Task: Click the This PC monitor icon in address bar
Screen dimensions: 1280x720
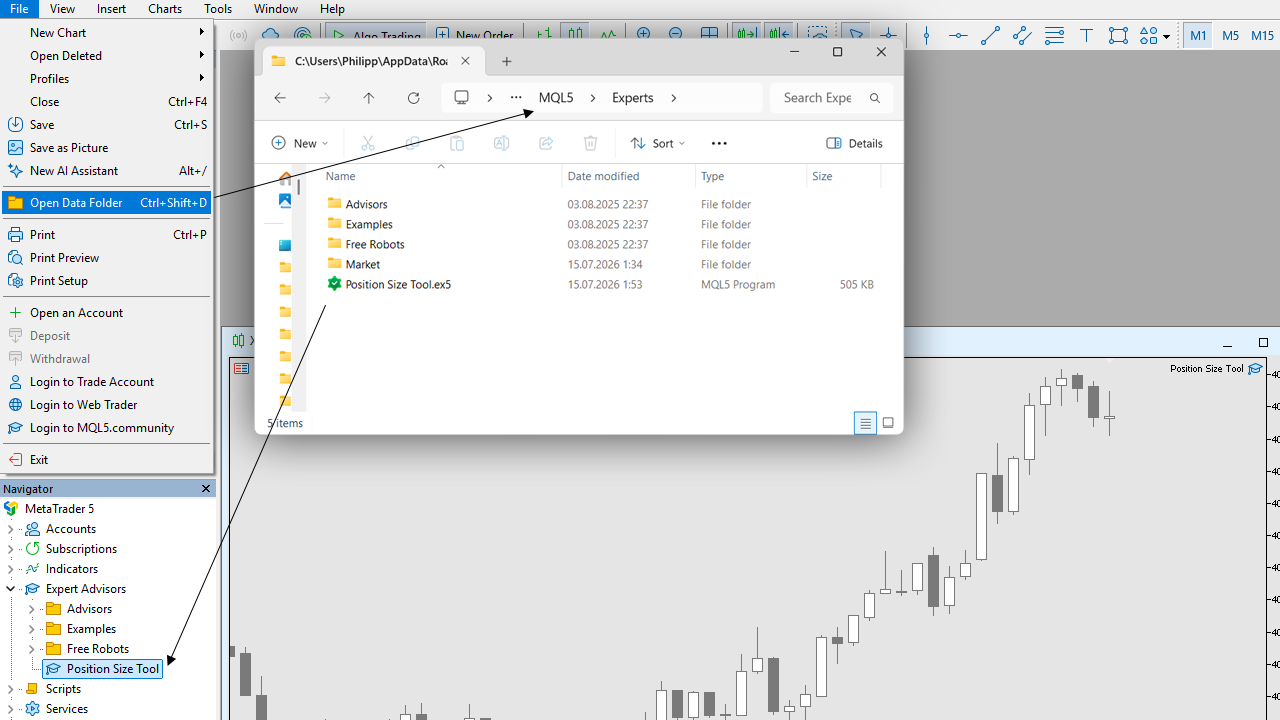Action: [x=462, y=98]
